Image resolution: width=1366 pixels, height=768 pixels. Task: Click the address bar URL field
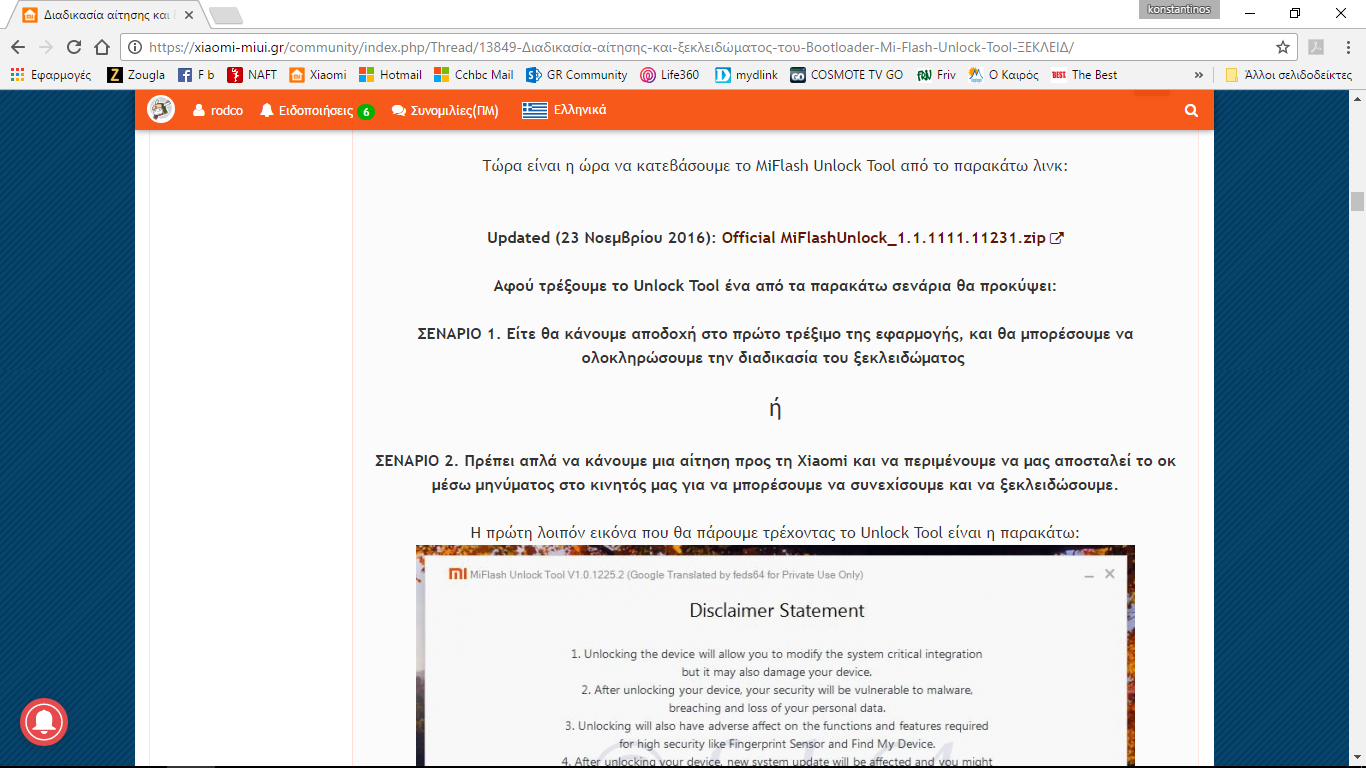click(x=700, y=47)
